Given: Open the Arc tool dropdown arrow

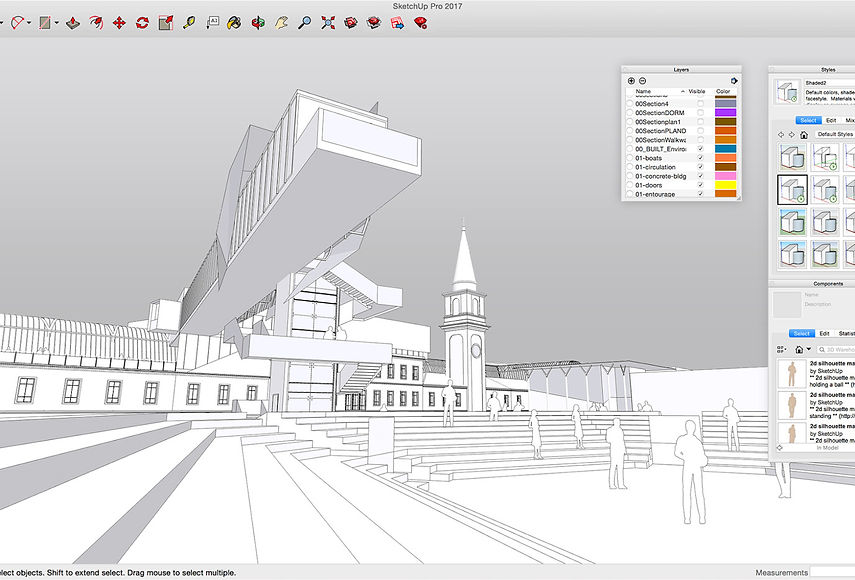Looking at the screenshot, I should [x=29, y=23].
